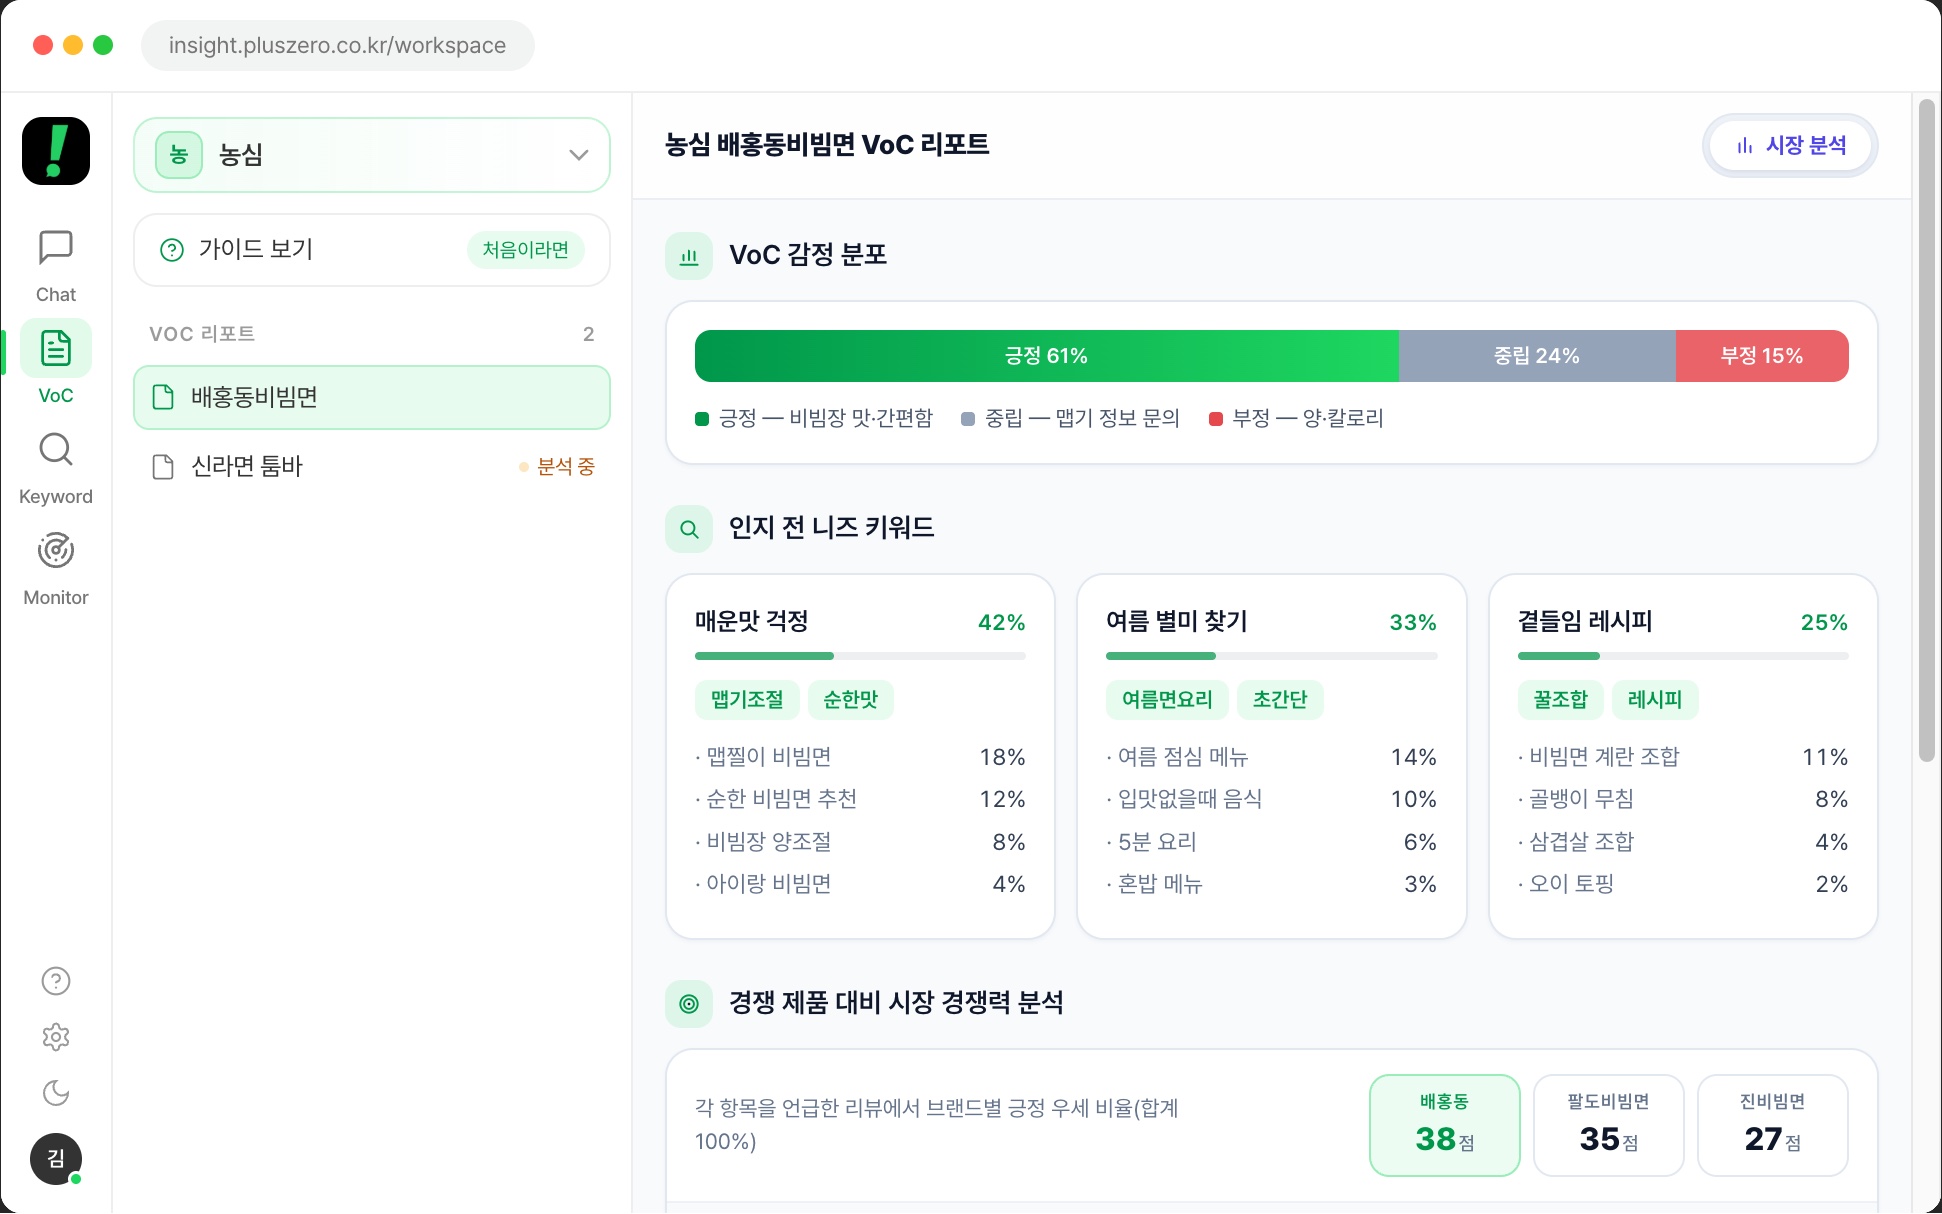Select the 부정 15% bar segment
The height and width of the screenshot is (1214, 1942).
1762,356
